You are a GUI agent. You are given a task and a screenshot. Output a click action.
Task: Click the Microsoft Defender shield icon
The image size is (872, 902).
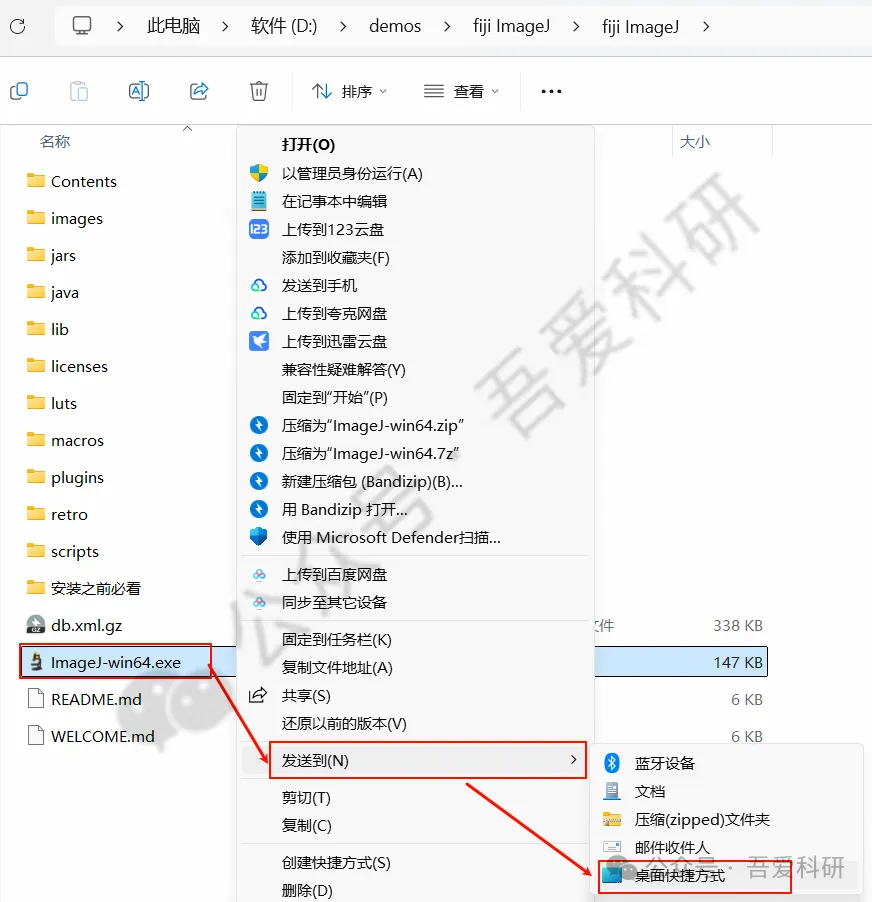click(259, 537)
